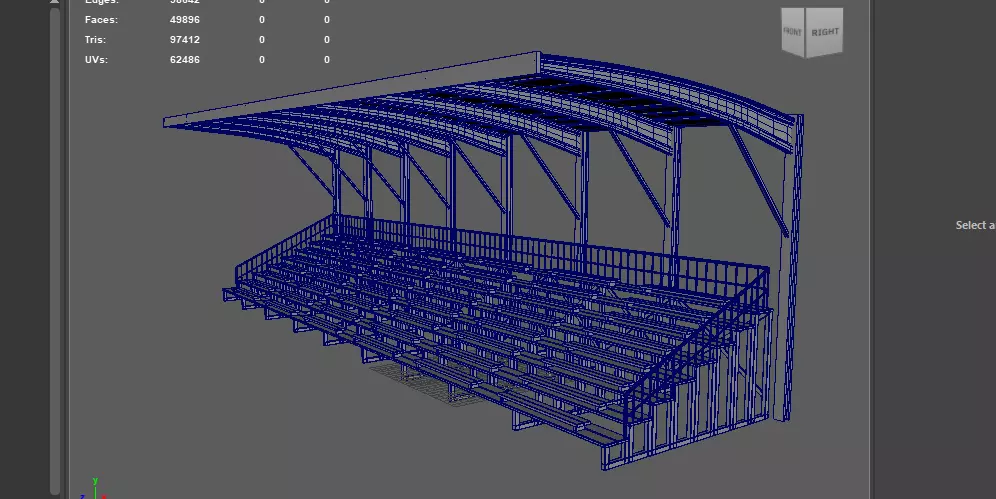Click the left panel vertical scrollbar
This screenshot has width=996, height=499.
(55, 250)
